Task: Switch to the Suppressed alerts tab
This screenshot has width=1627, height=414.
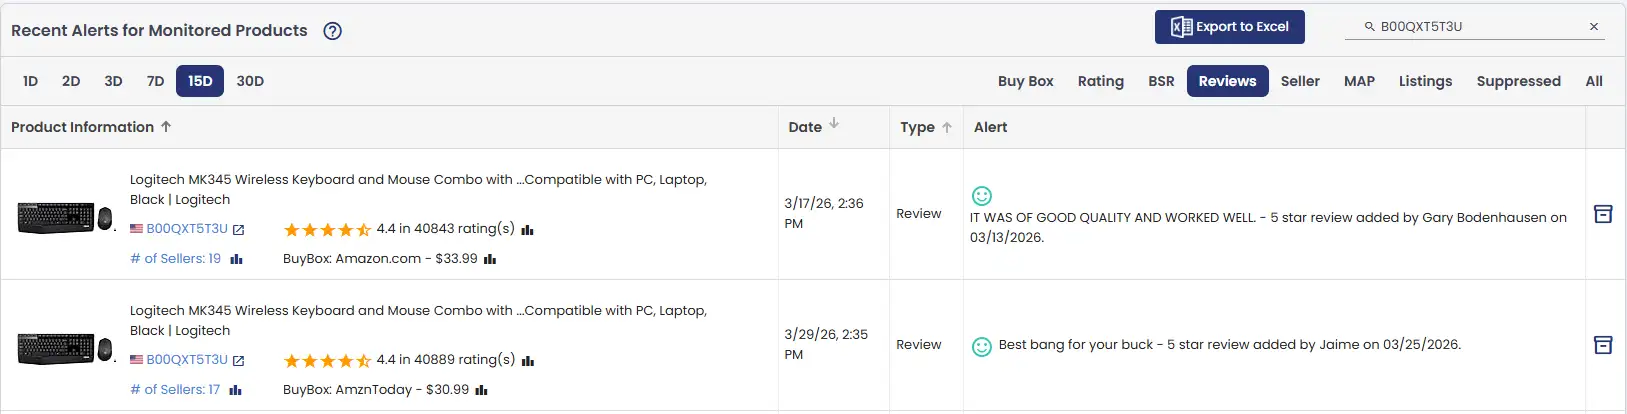Action: pyautogui.click(x=1518, y=81)
